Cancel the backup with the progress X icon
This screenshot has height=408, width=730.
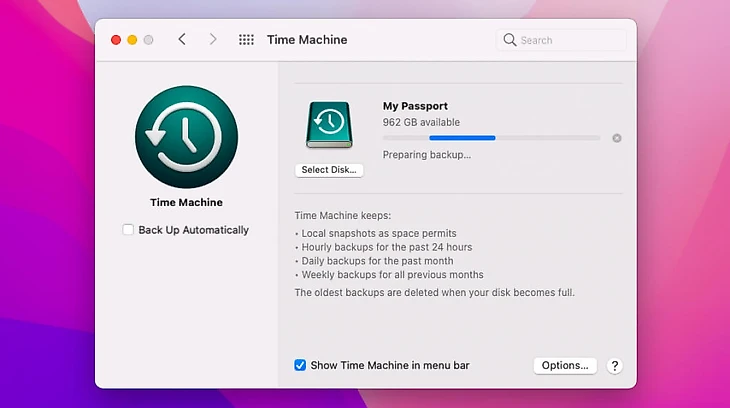pos(617,138)
